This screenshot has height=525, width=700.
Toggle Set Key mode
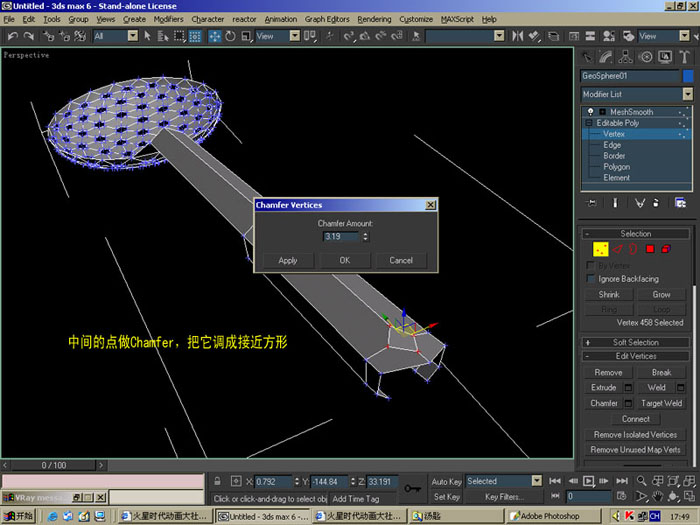(446, 496)
